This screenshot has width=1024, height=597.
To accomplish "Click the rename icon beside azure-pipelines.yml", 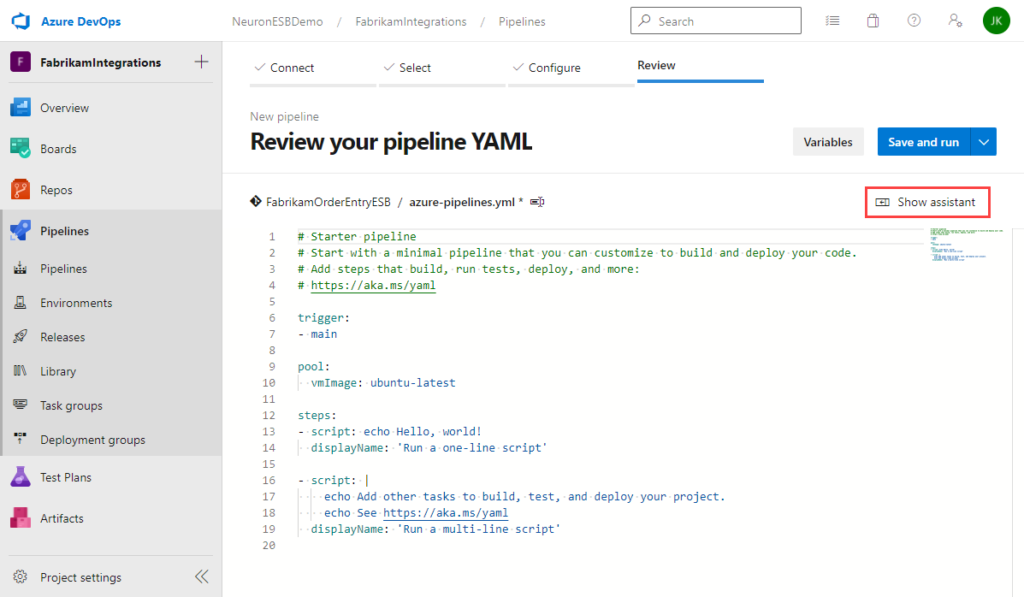I will (x=537, y=201).
